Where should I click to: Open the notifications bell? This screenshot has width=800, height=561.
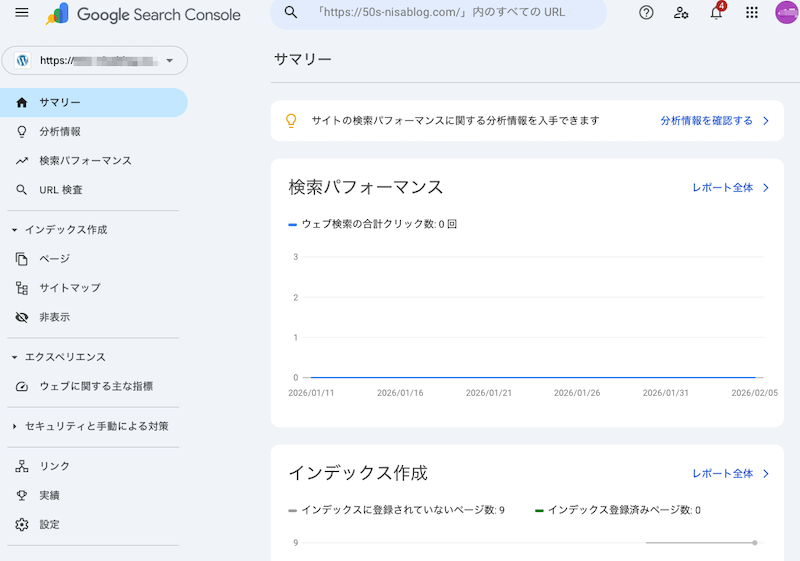(x=716, y=13)
